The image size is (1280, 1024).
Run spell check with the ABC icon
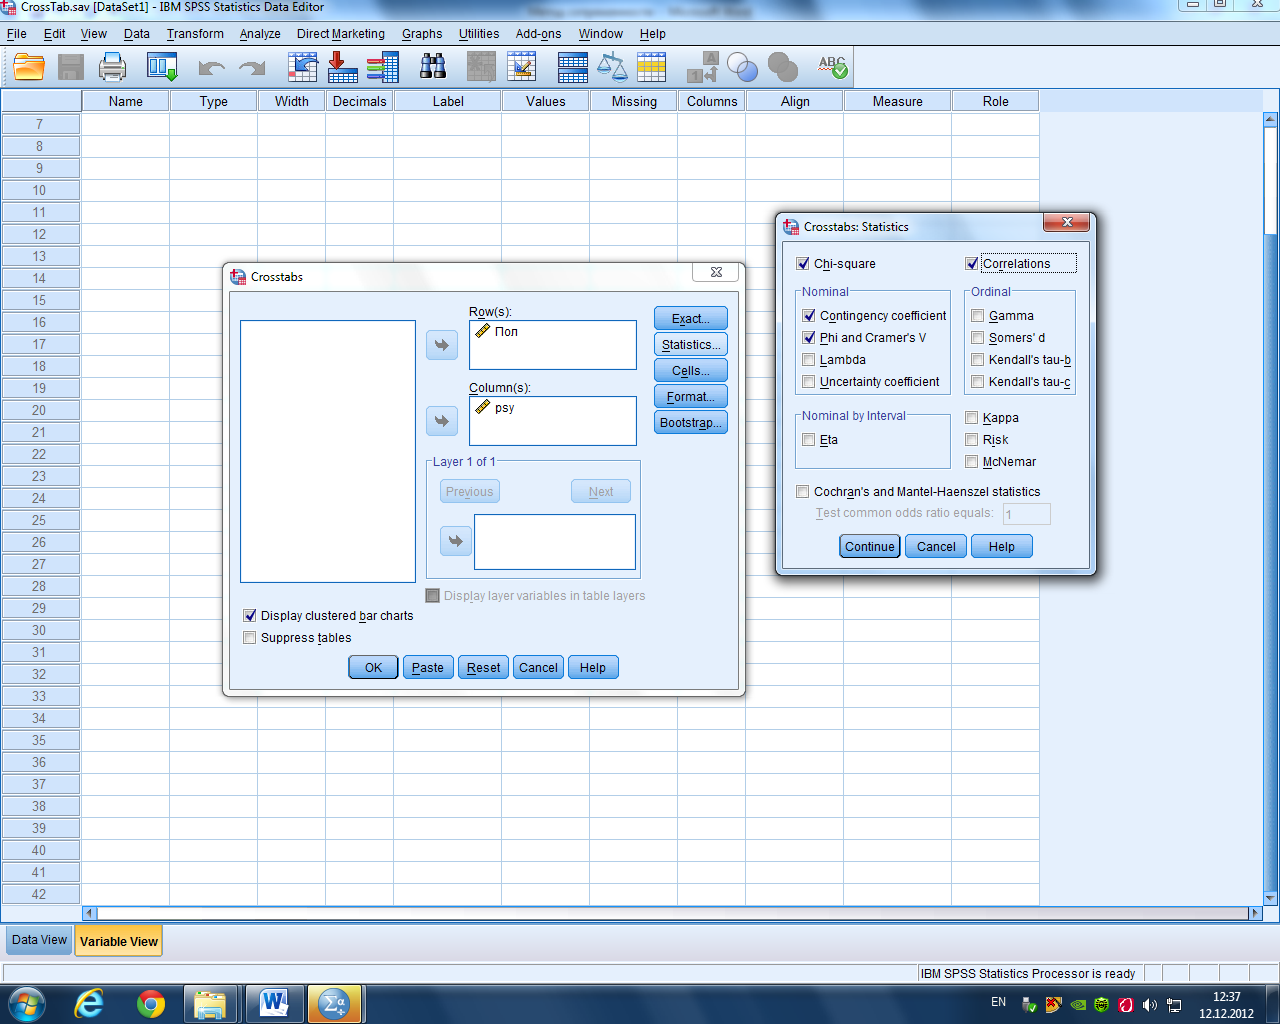tap(832, 67)
